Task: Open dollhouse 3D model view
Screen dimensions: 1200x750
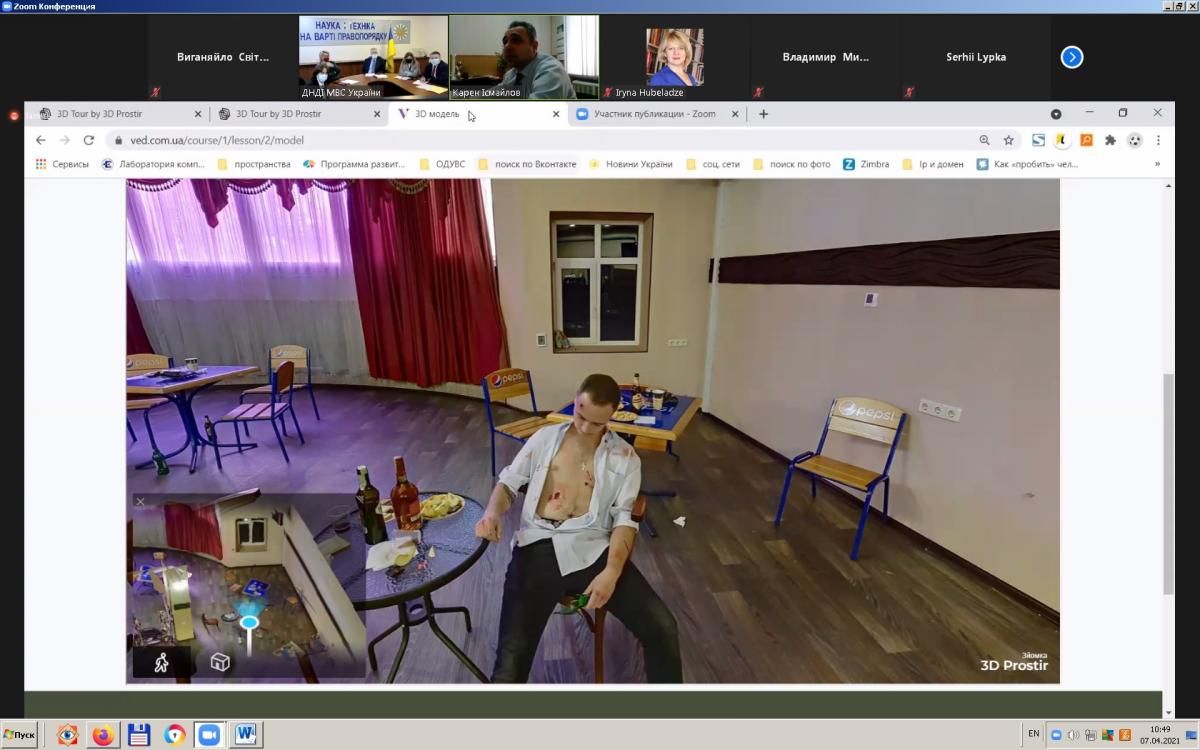Action: coord(220,662)
